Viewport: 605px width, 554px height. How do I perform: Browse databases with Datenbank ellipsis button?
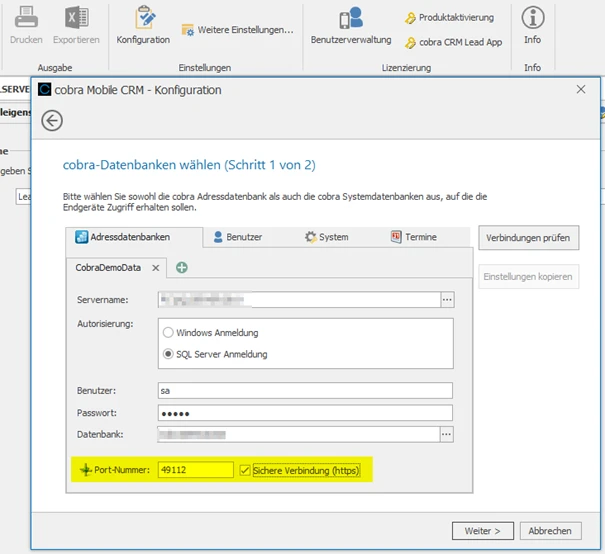[446, 434]
